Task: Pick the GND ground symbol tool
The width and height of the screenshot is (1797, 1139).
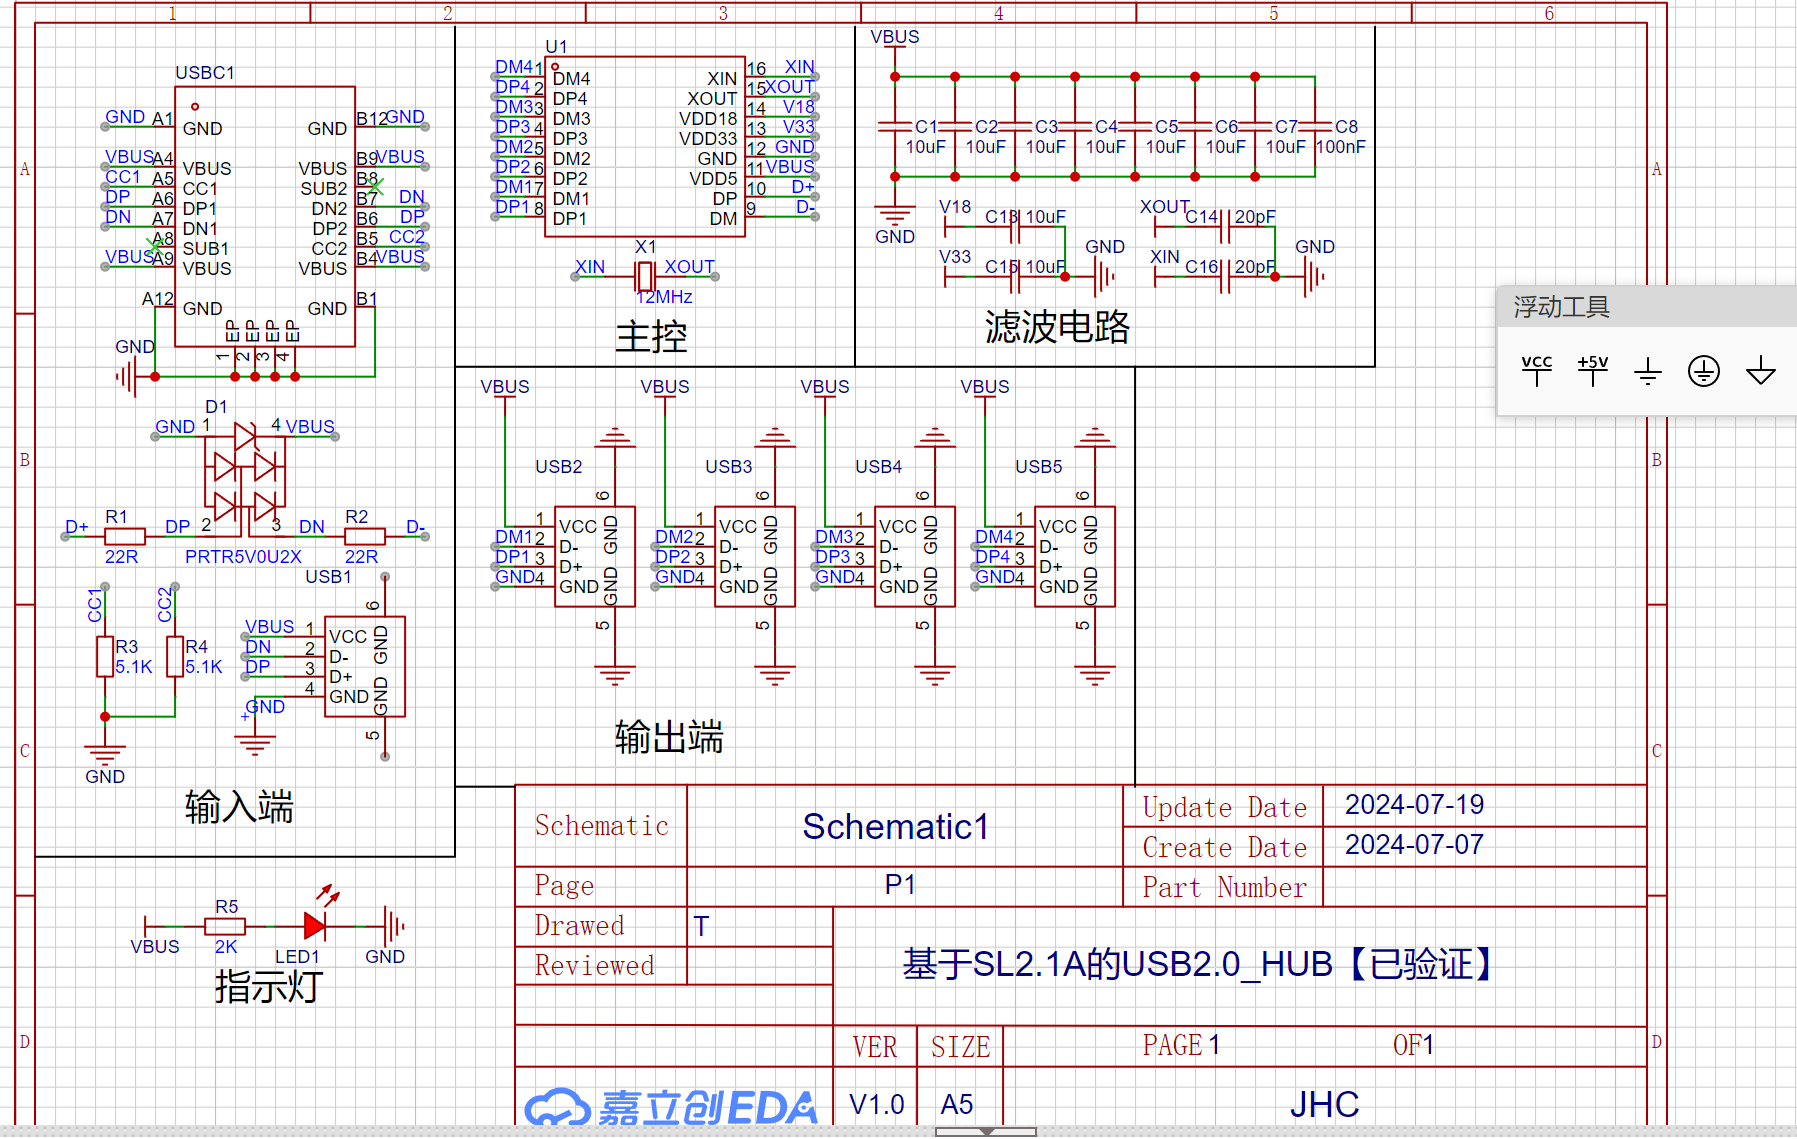Action: click(x=1647, y=372)
